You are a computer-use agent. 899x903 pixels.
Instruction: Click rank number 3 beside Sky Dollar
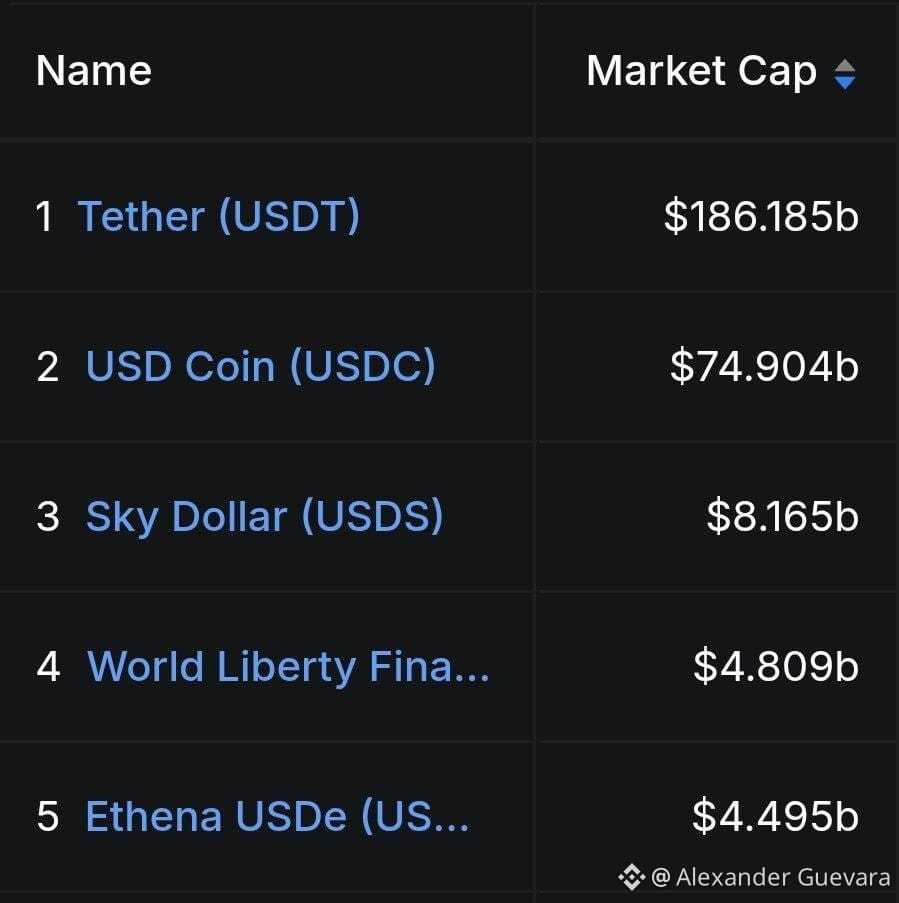pyautogui.click(x=48, y=517)
